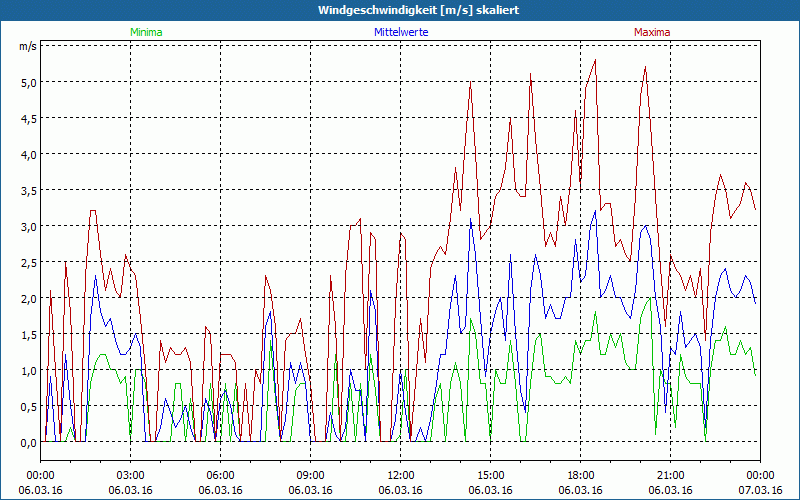Click the highest red Maxima peak after 18:00

pyautogui.click(x=595, y=60)
